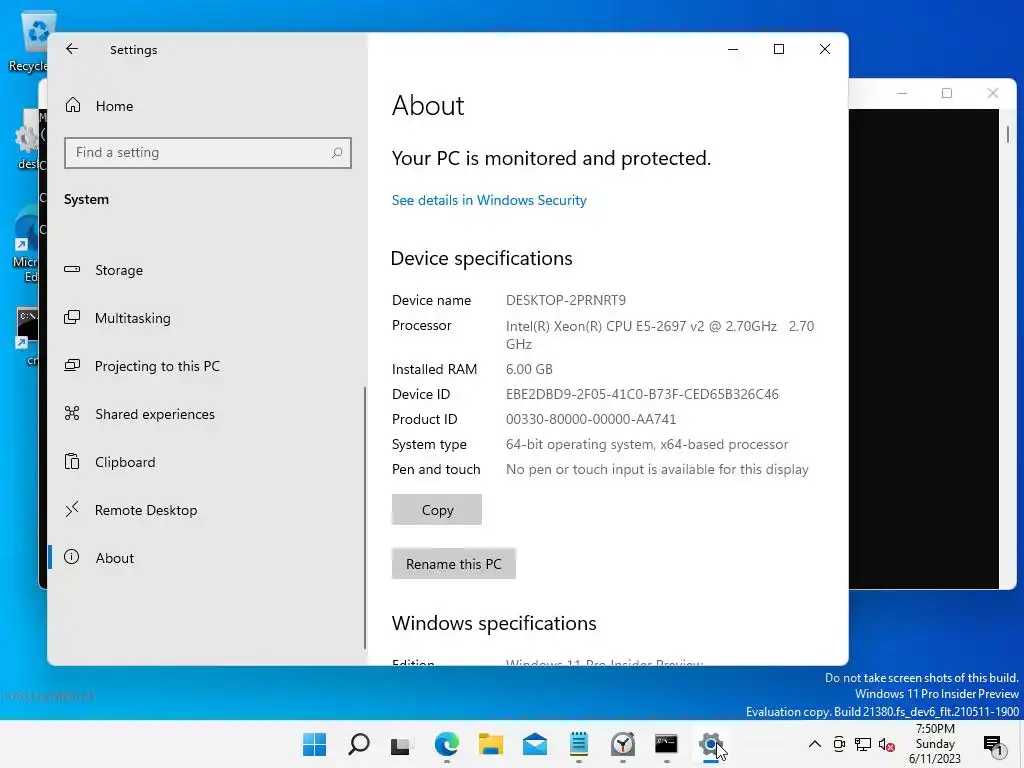
Task: Open taskbar Search
Action: coord(359,744)
